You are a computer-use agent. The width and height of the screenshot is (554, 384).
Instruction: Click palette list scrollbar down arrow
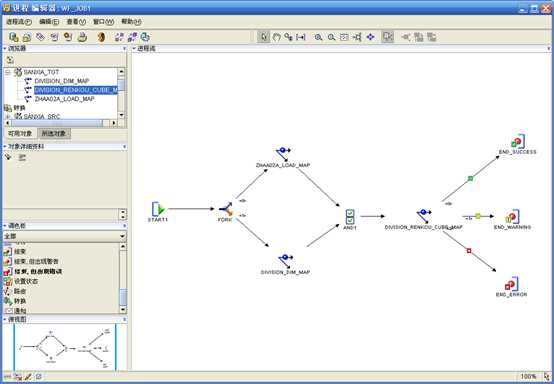coord(123,309)
